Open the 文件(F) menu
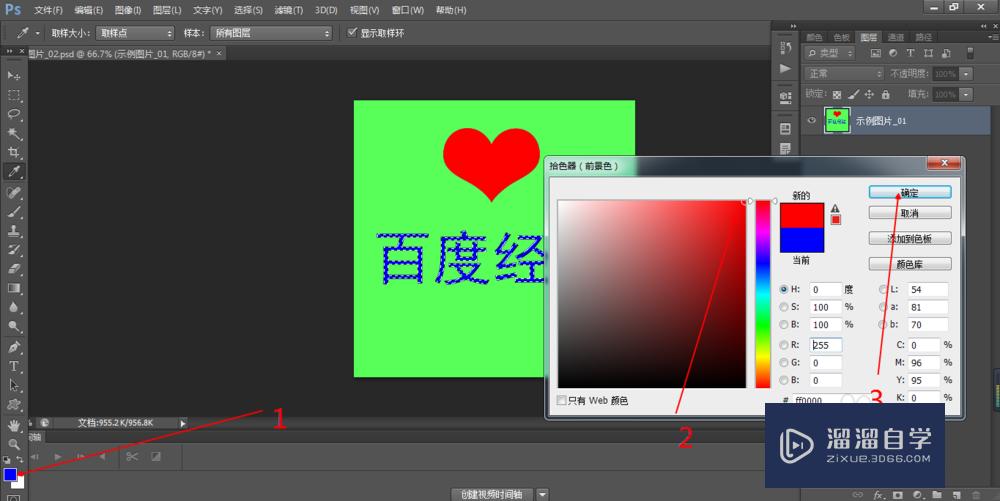 (x=48, y=10)
